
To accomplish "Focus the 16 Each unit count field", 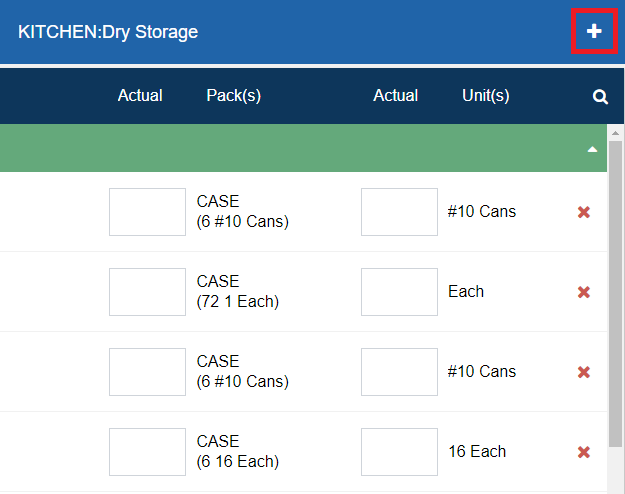I will tap(399, 452).
